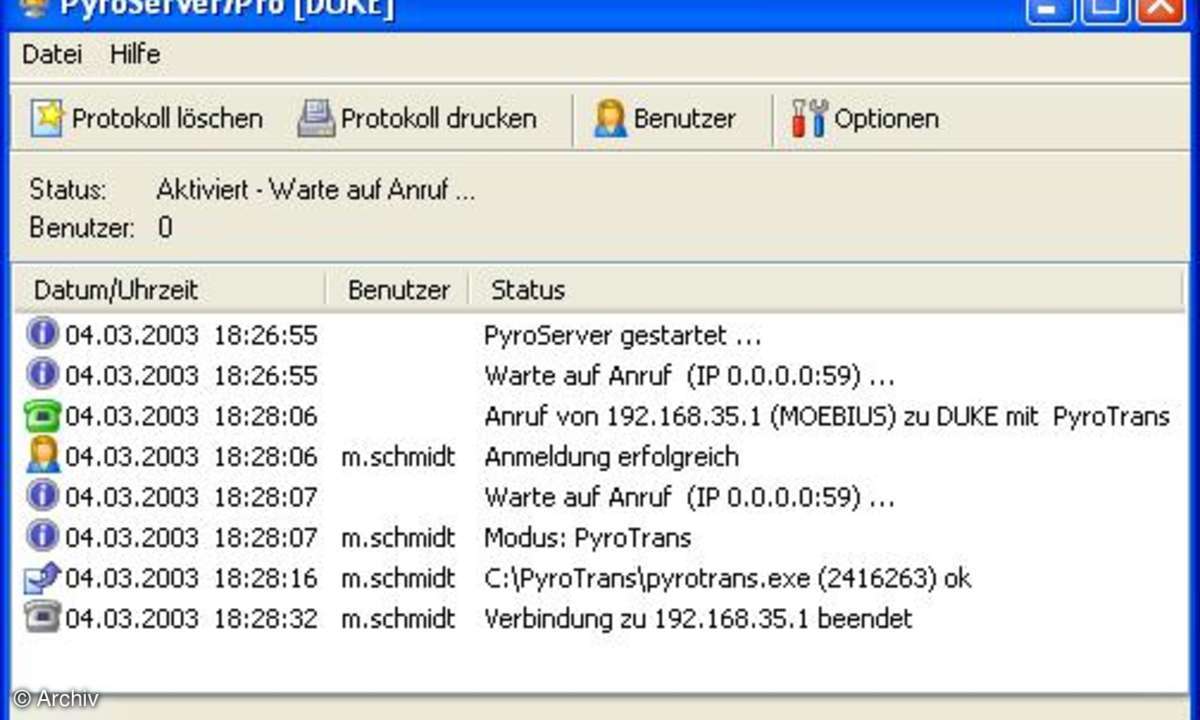1200x720 pixels.
Task: Open Optionen via the tools icon
Action: click(810, 118)
